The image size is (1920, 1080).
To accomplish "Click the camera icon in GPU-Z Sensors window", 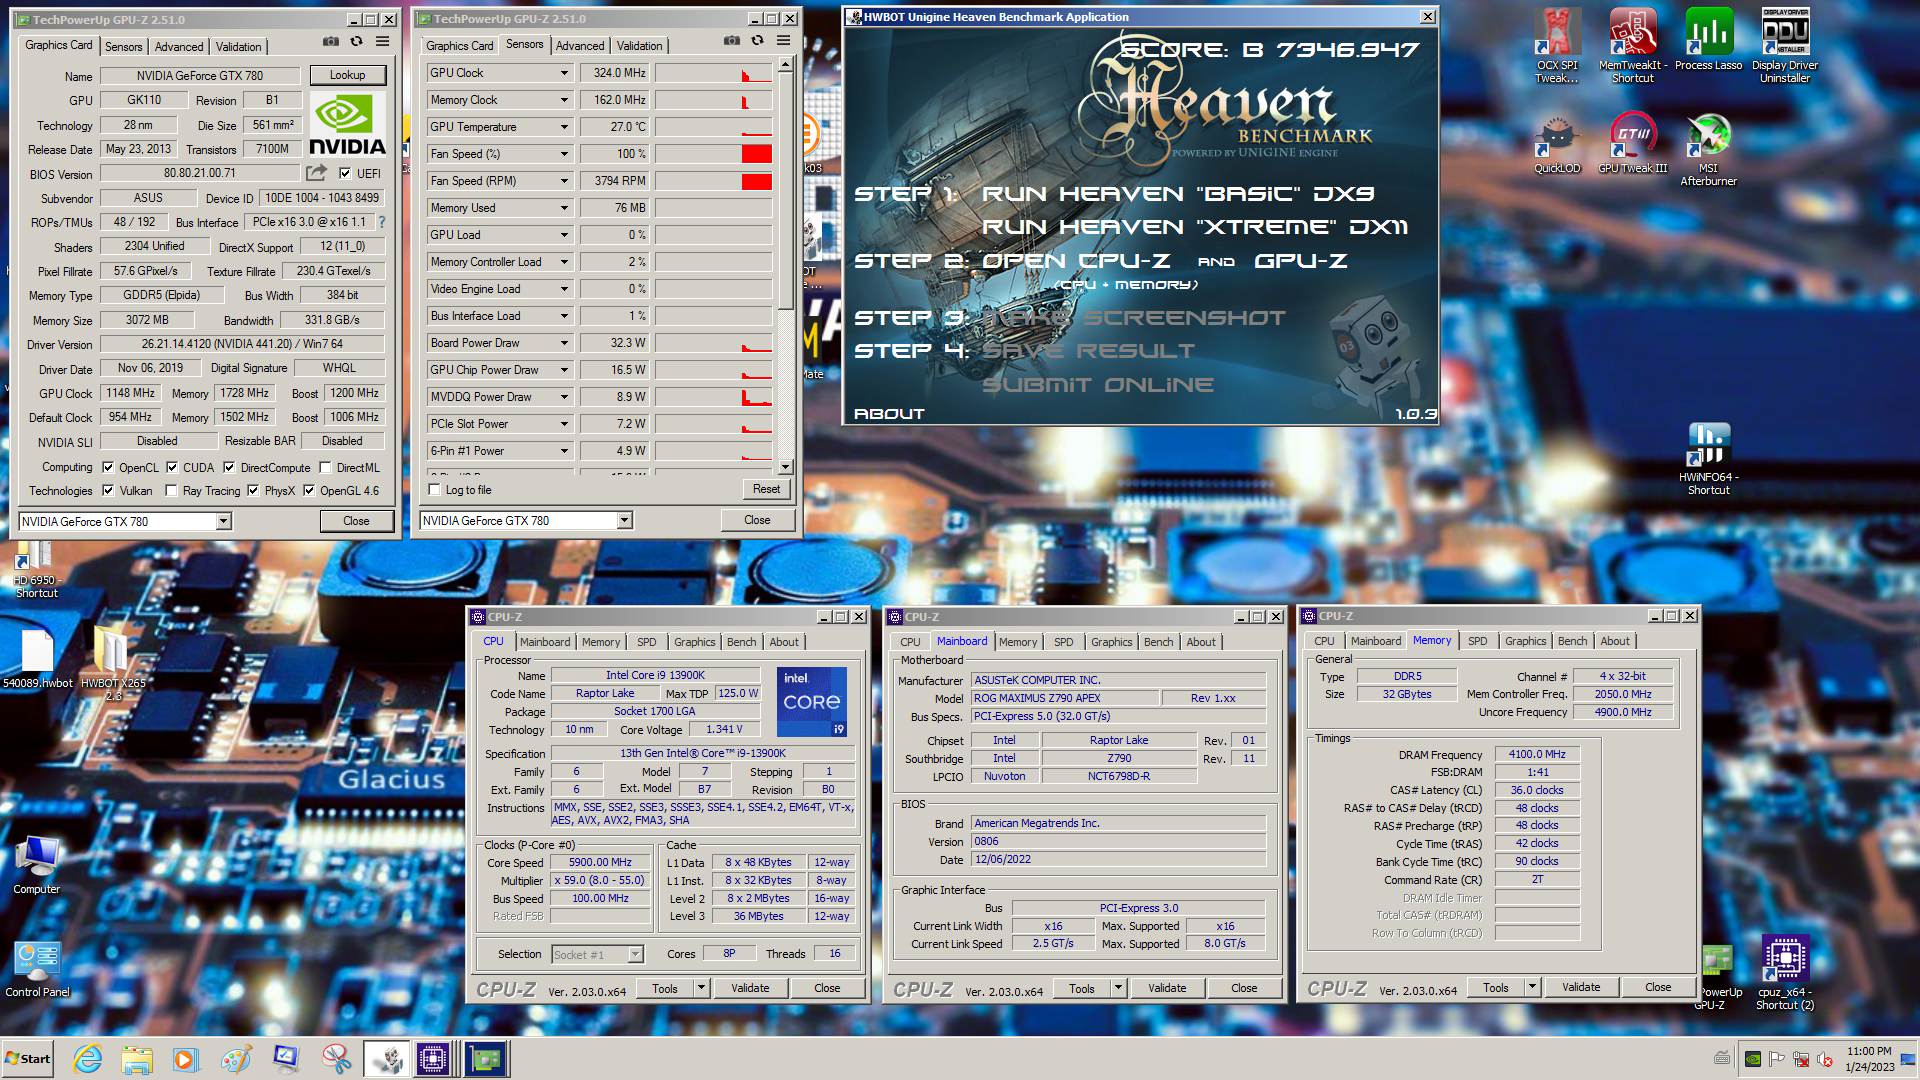I will tap(731, 41).
